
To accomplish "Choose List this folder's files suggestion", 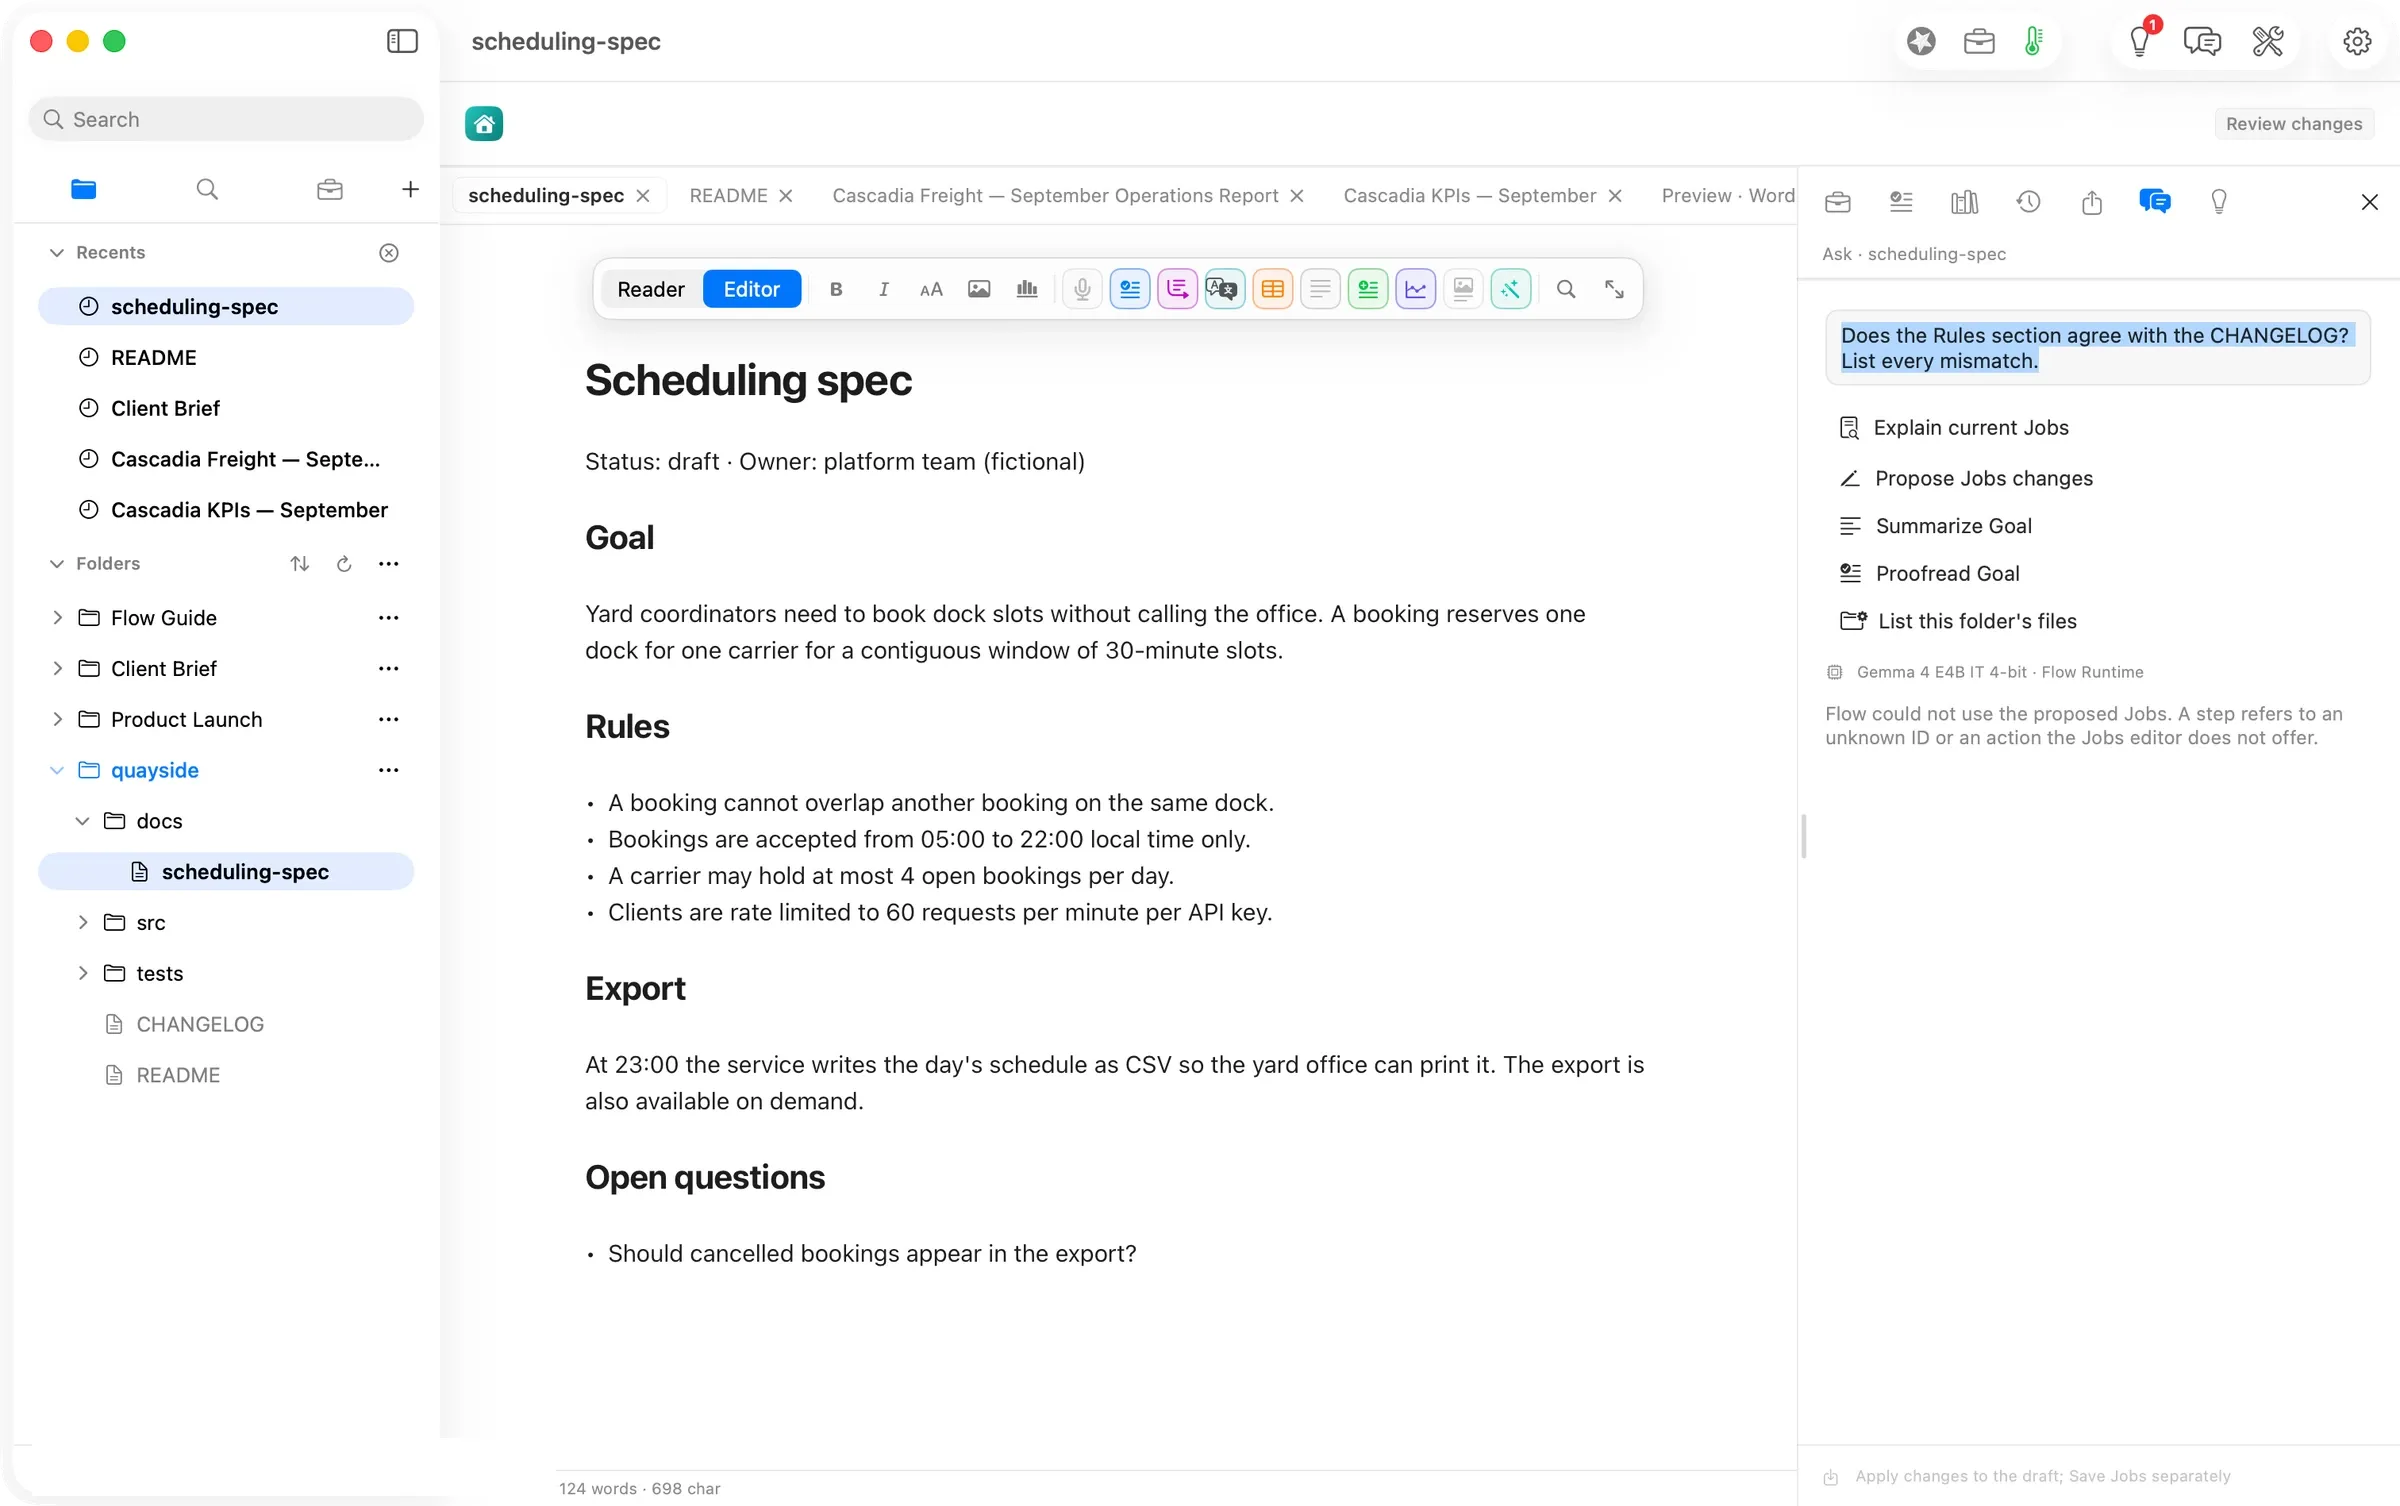I will tap(1958, 621).
